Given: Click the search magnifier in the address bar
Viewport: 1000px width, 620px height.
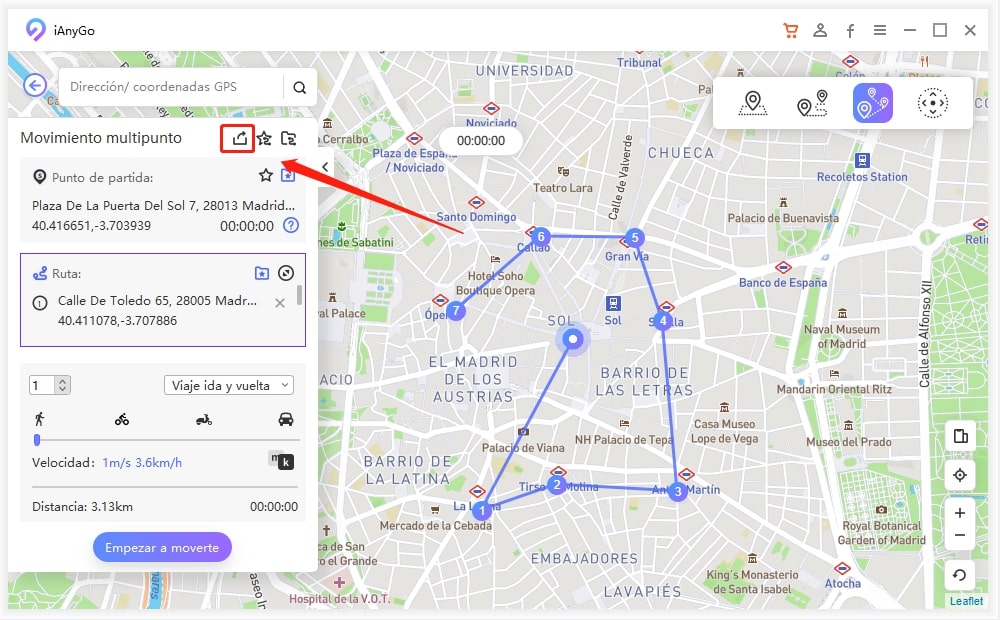Looking at the screenshot, I should [x=300, y=87].
